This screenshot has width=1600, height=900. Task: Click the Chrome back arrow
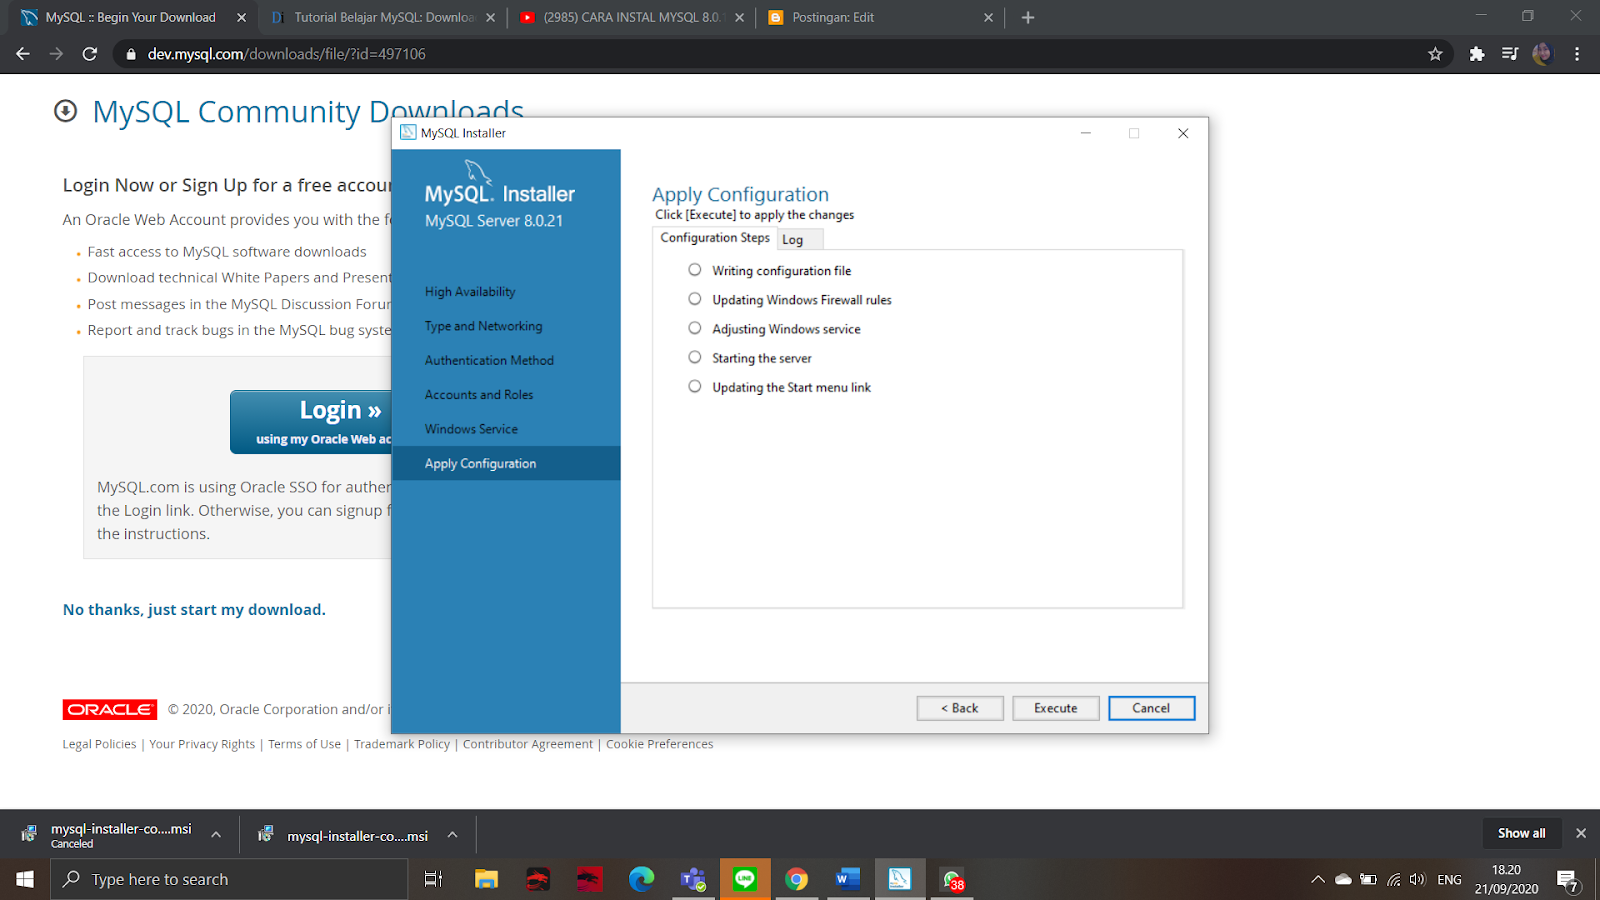coord(23,54)
